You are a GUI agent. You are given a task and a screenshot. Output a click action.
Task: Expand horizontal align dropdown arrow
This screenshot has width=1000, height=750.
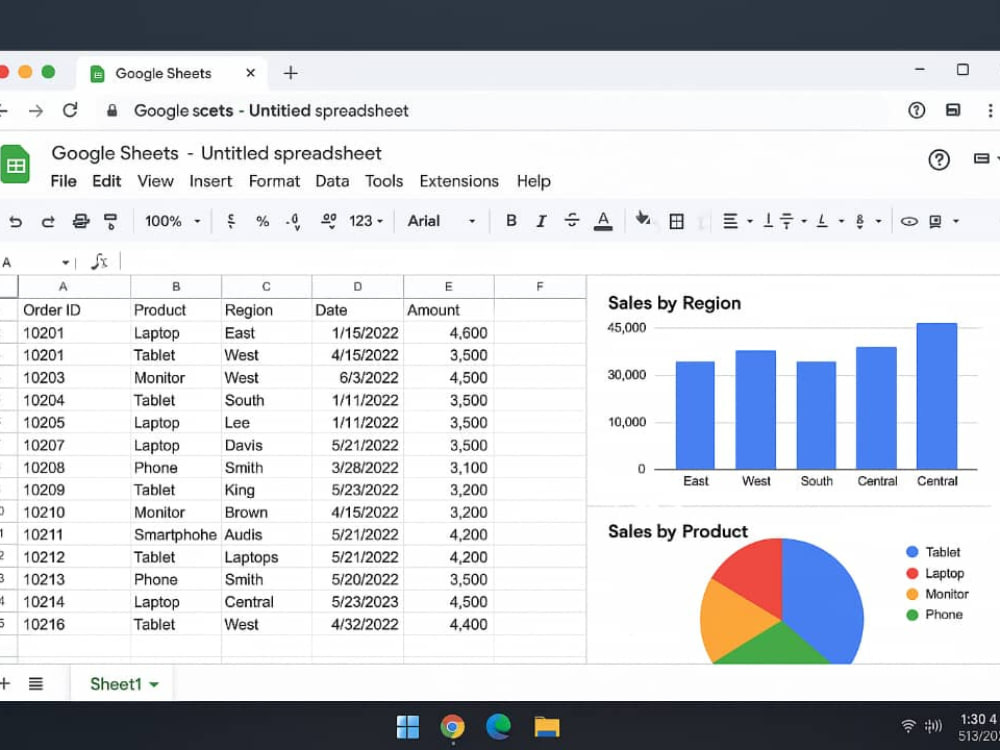(750, 221)
